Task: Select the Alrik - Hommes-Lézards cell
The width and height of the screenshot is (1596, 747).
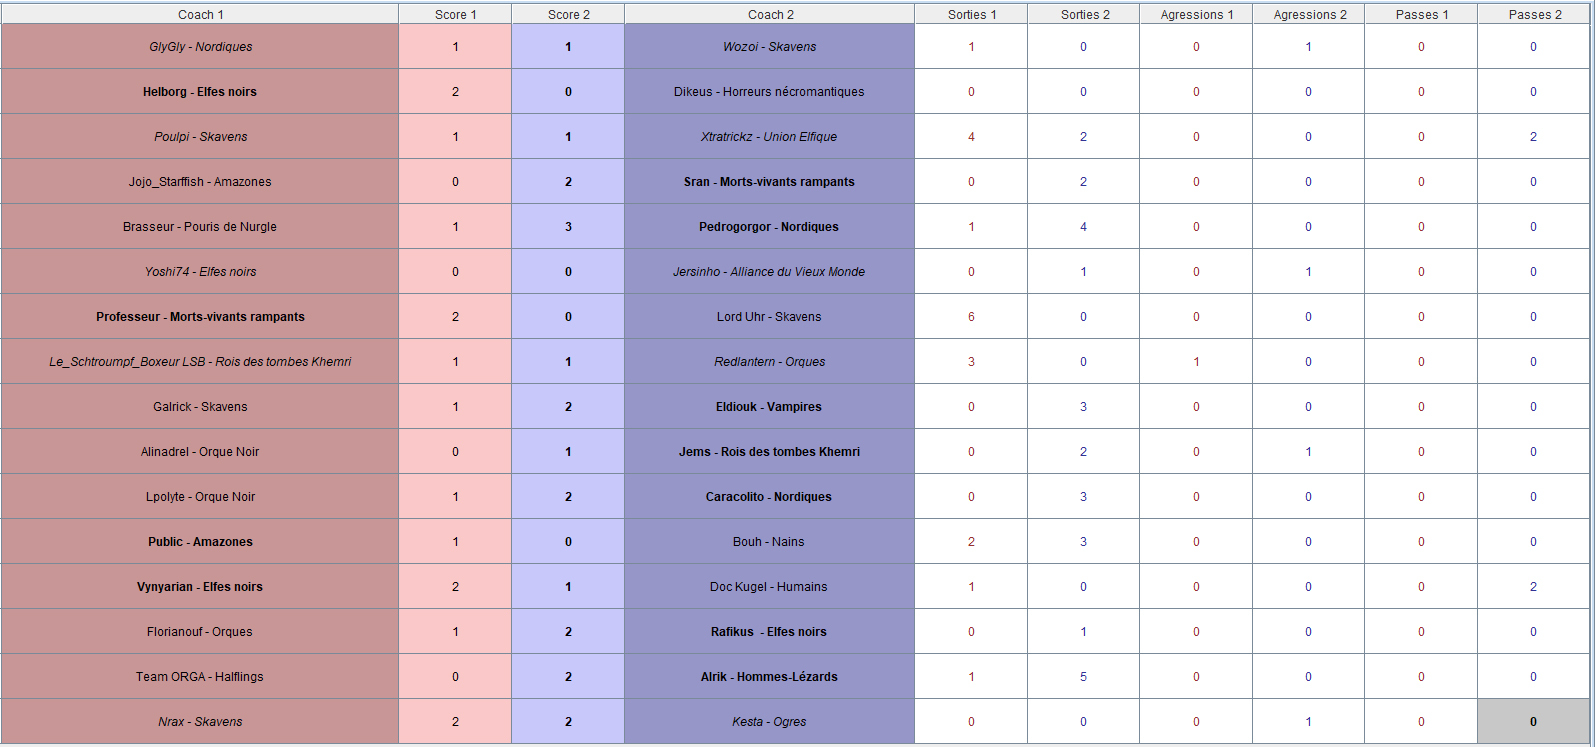Action: point(770,677)
